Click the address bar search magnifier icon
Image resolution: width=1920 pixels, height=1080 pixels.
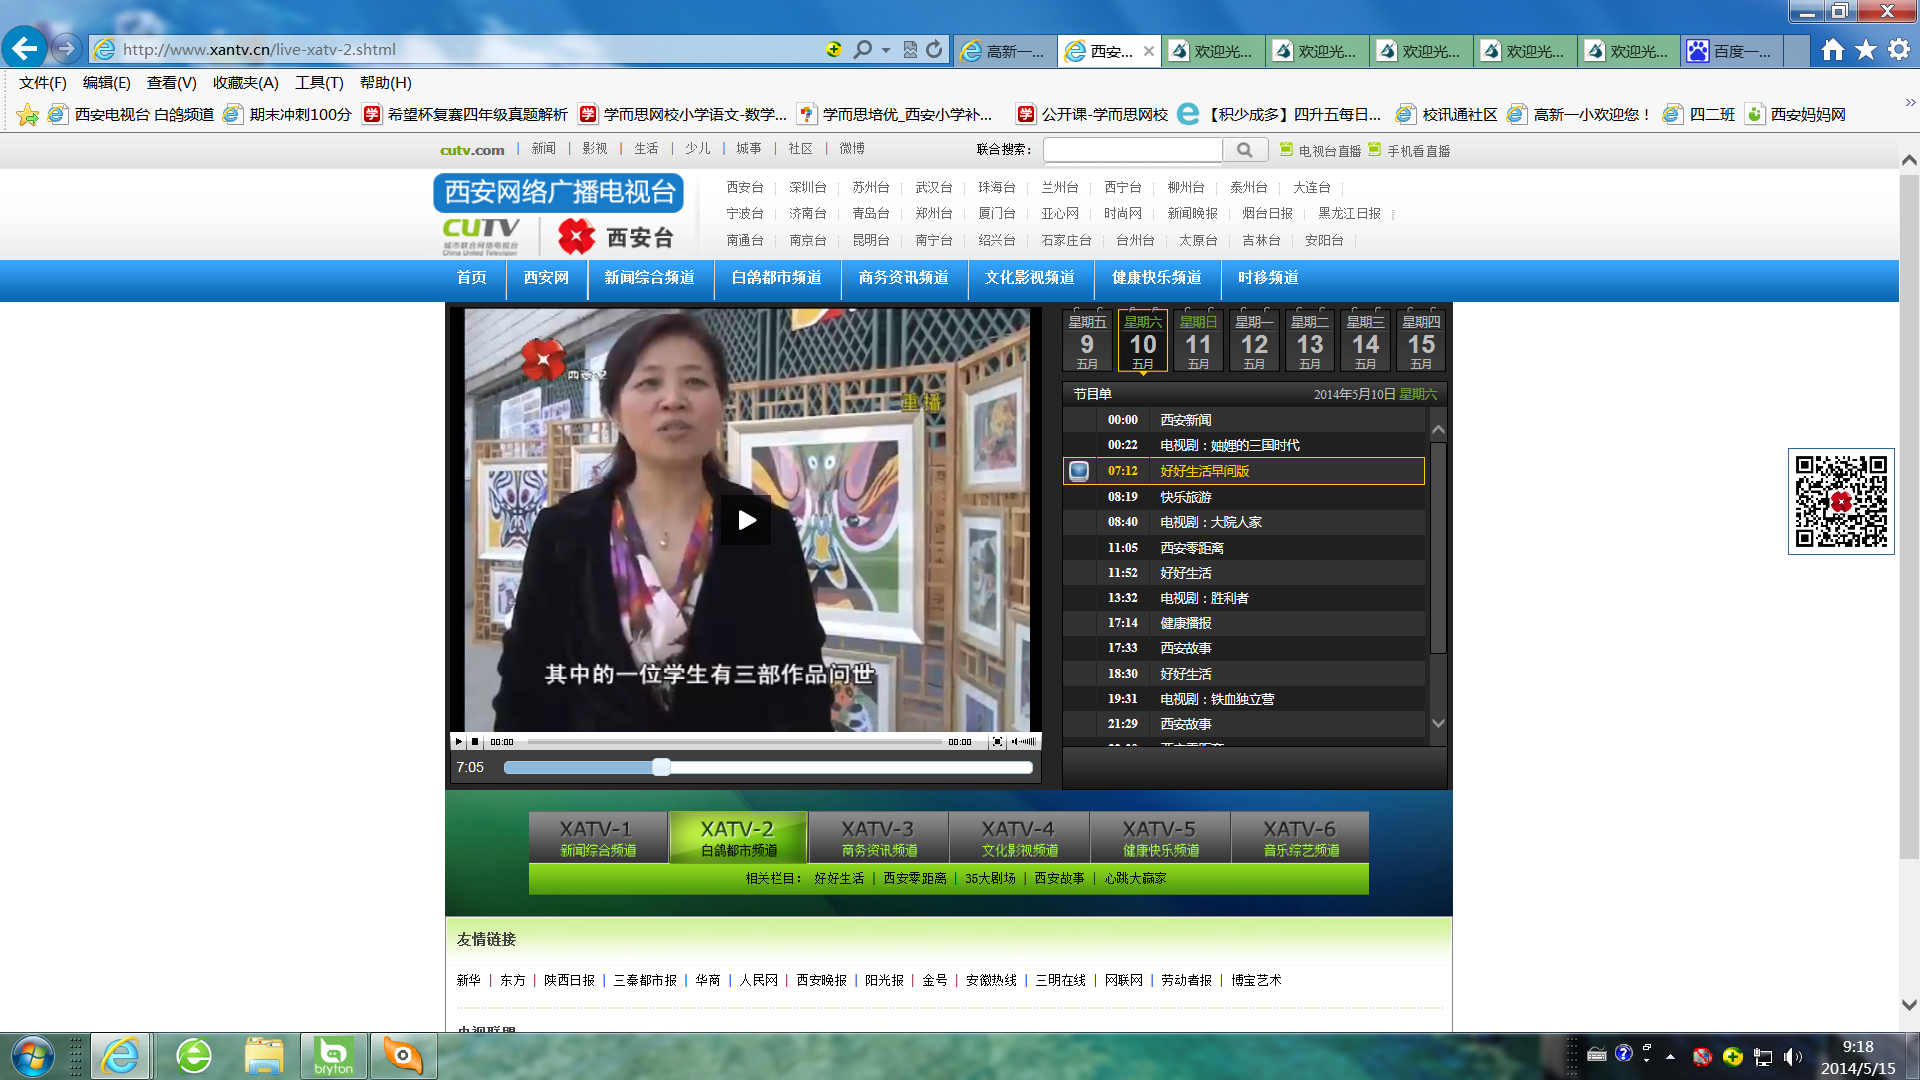(x=862, y=49)
